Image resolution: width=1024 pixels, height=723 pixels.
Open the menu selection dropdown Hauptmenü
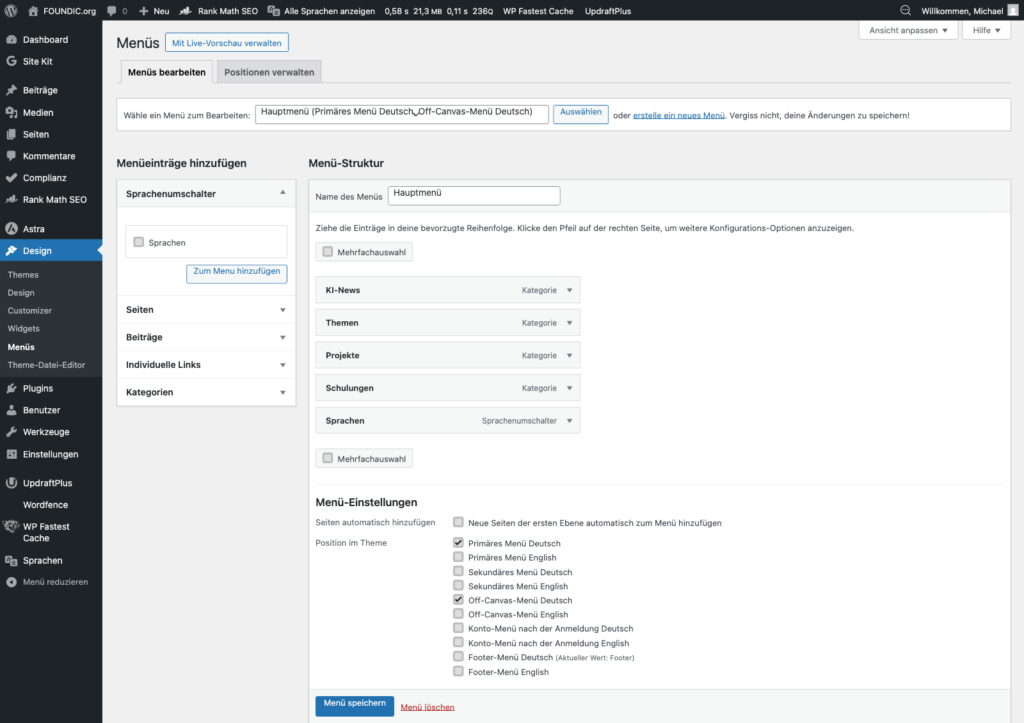(402, 114)
